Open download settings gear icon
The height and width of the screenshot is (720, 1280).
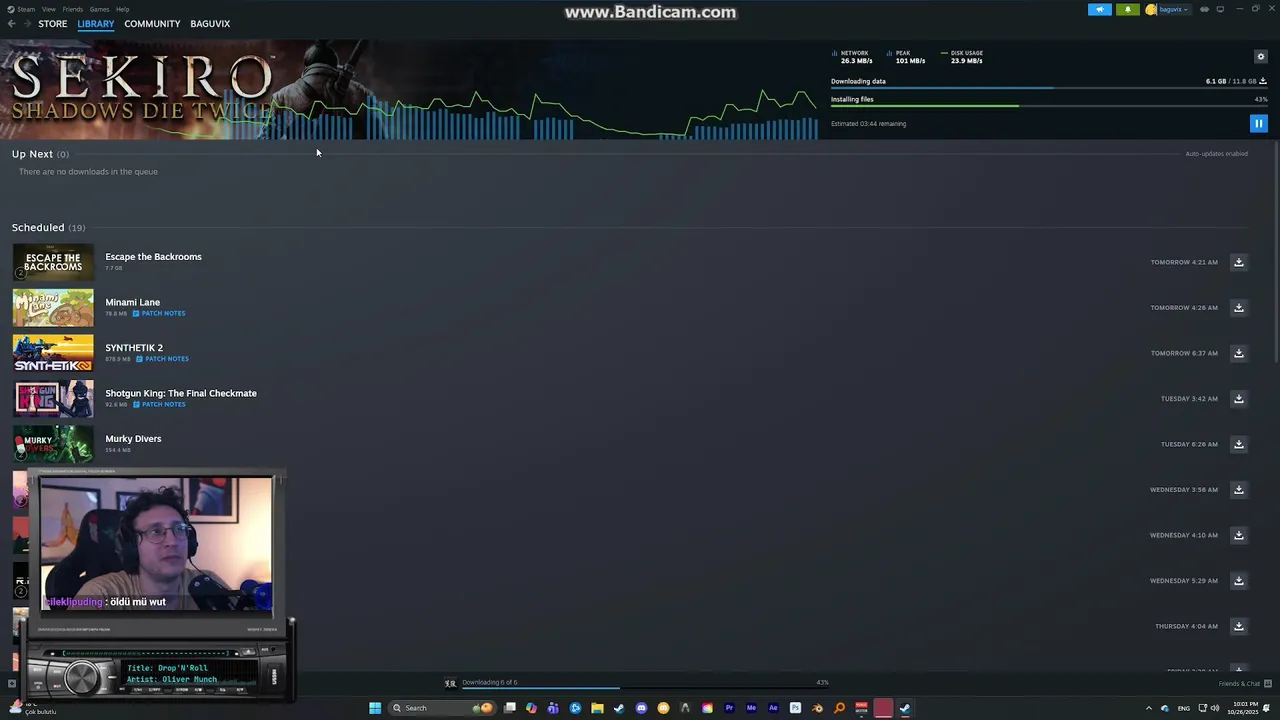1260,57
